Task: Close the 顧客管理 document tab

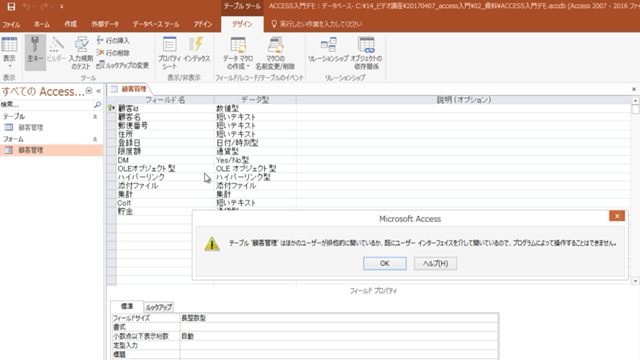Action: pyautogui.click(x=633, y=89)
